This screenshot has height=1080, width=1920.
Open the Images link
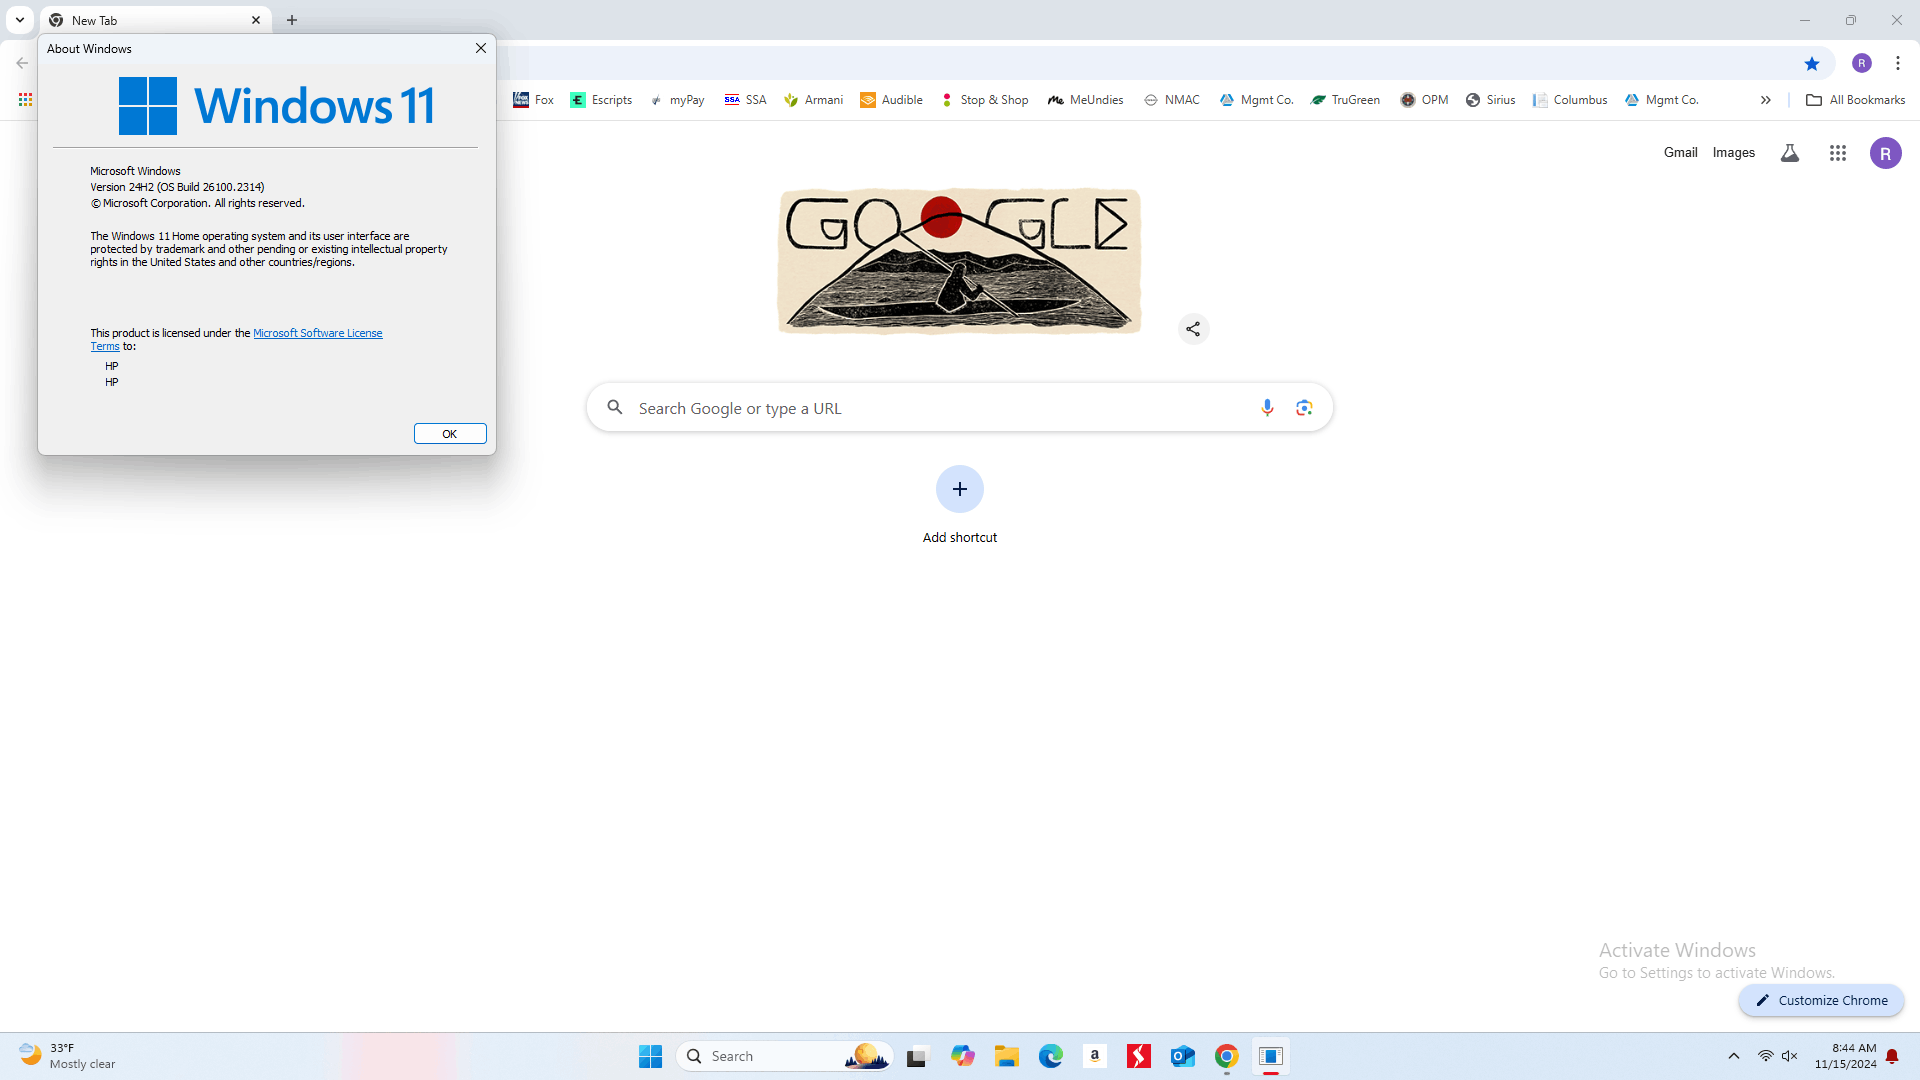click(x=1733, y=153)
